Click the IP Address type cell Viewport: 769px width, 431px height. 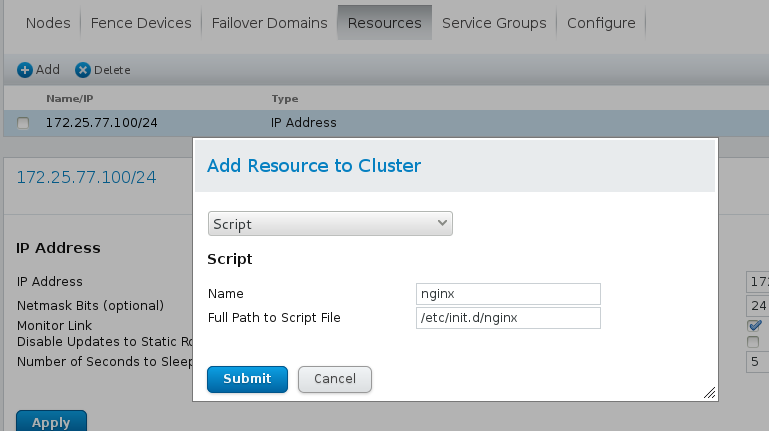pyautogui.click(x=304, y=123)
